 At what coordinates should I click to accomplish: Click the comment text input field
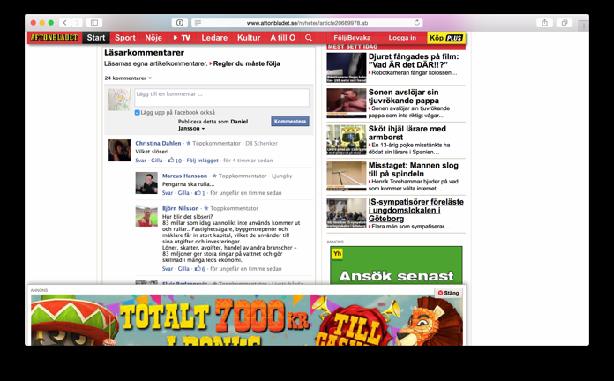222,98
